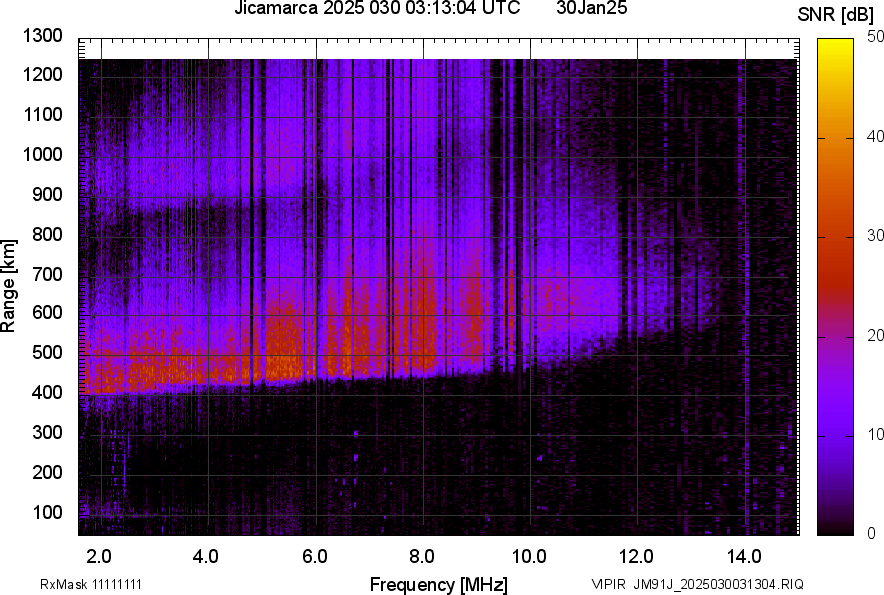884x595 pixels.
Task: Click the frequency tick label 4.0
Action: (x=206, y=557)
